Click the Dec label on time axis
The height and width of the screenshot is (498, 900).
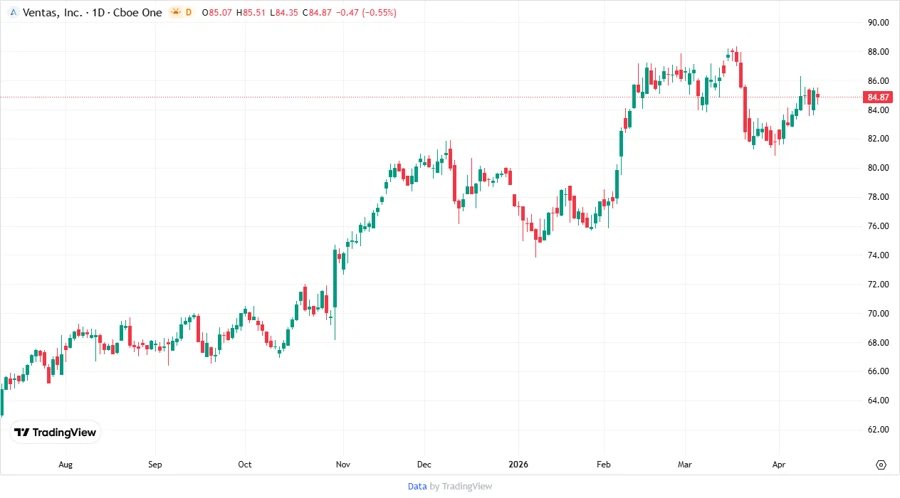424,465
